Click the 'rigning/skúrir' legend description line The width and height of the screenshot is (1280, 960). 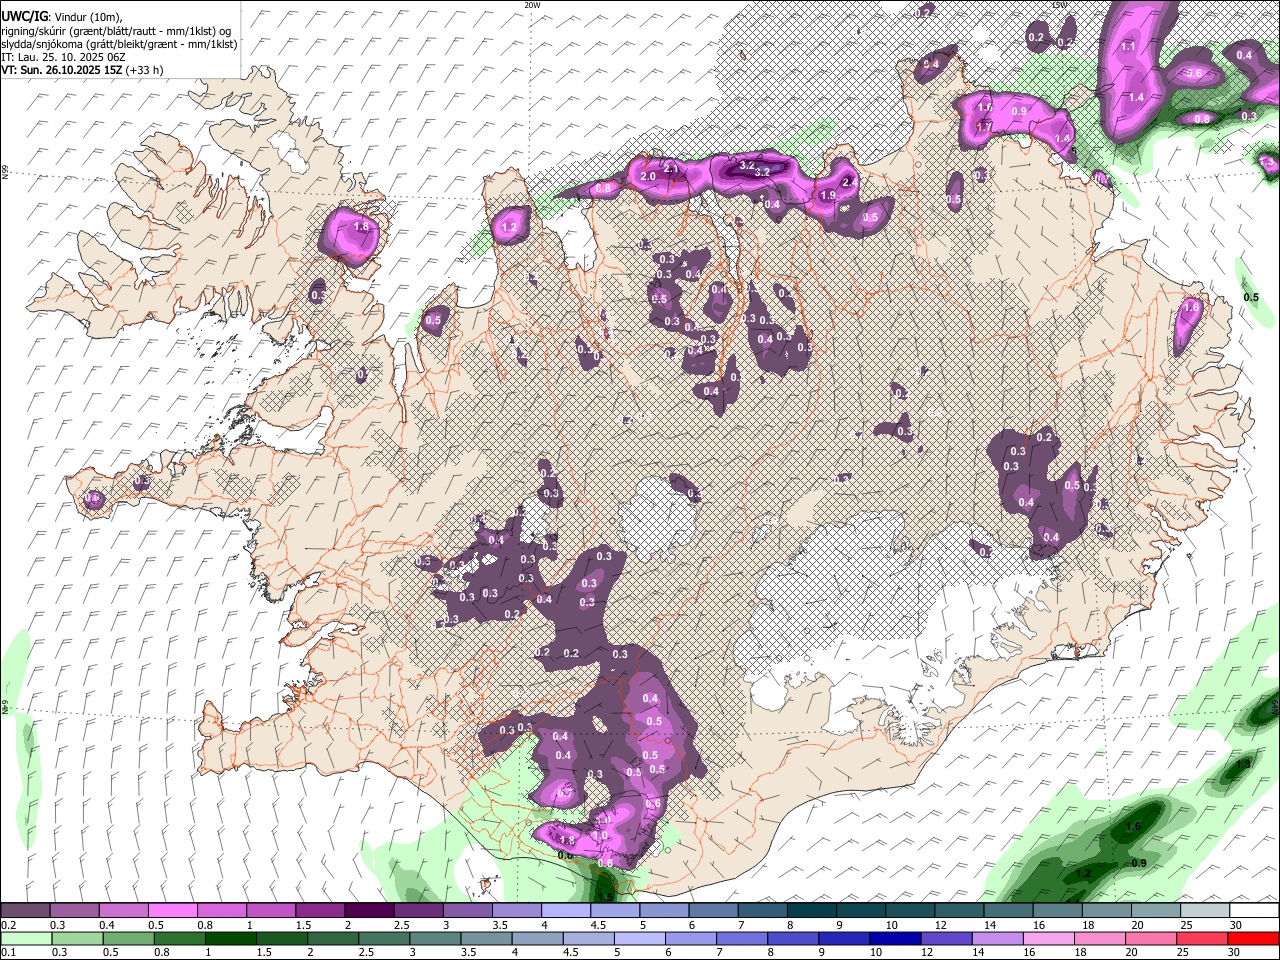(x=116, y=30)
